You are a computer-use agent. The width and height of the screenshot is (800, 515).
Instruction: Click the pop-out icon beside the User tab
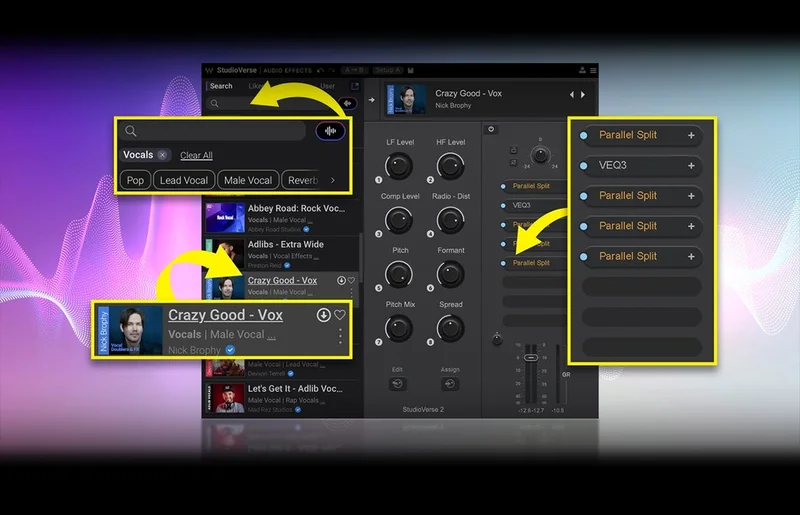point(355,86)
